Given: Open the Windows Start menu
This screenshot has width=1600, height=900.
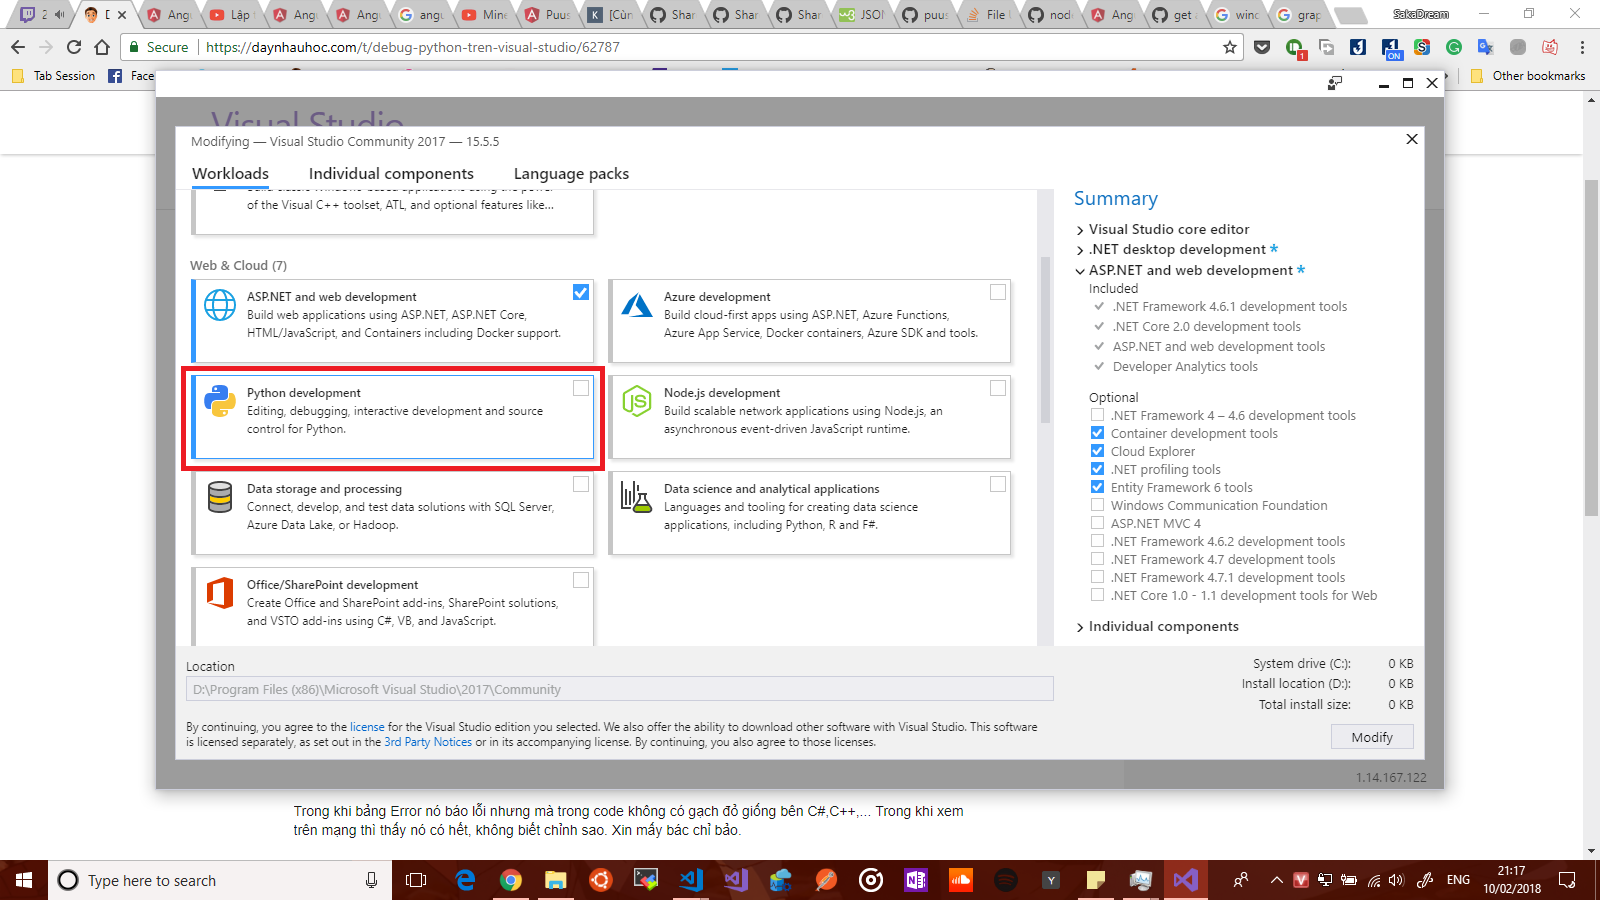Looking at the screenshot, I should coord(24,880).
